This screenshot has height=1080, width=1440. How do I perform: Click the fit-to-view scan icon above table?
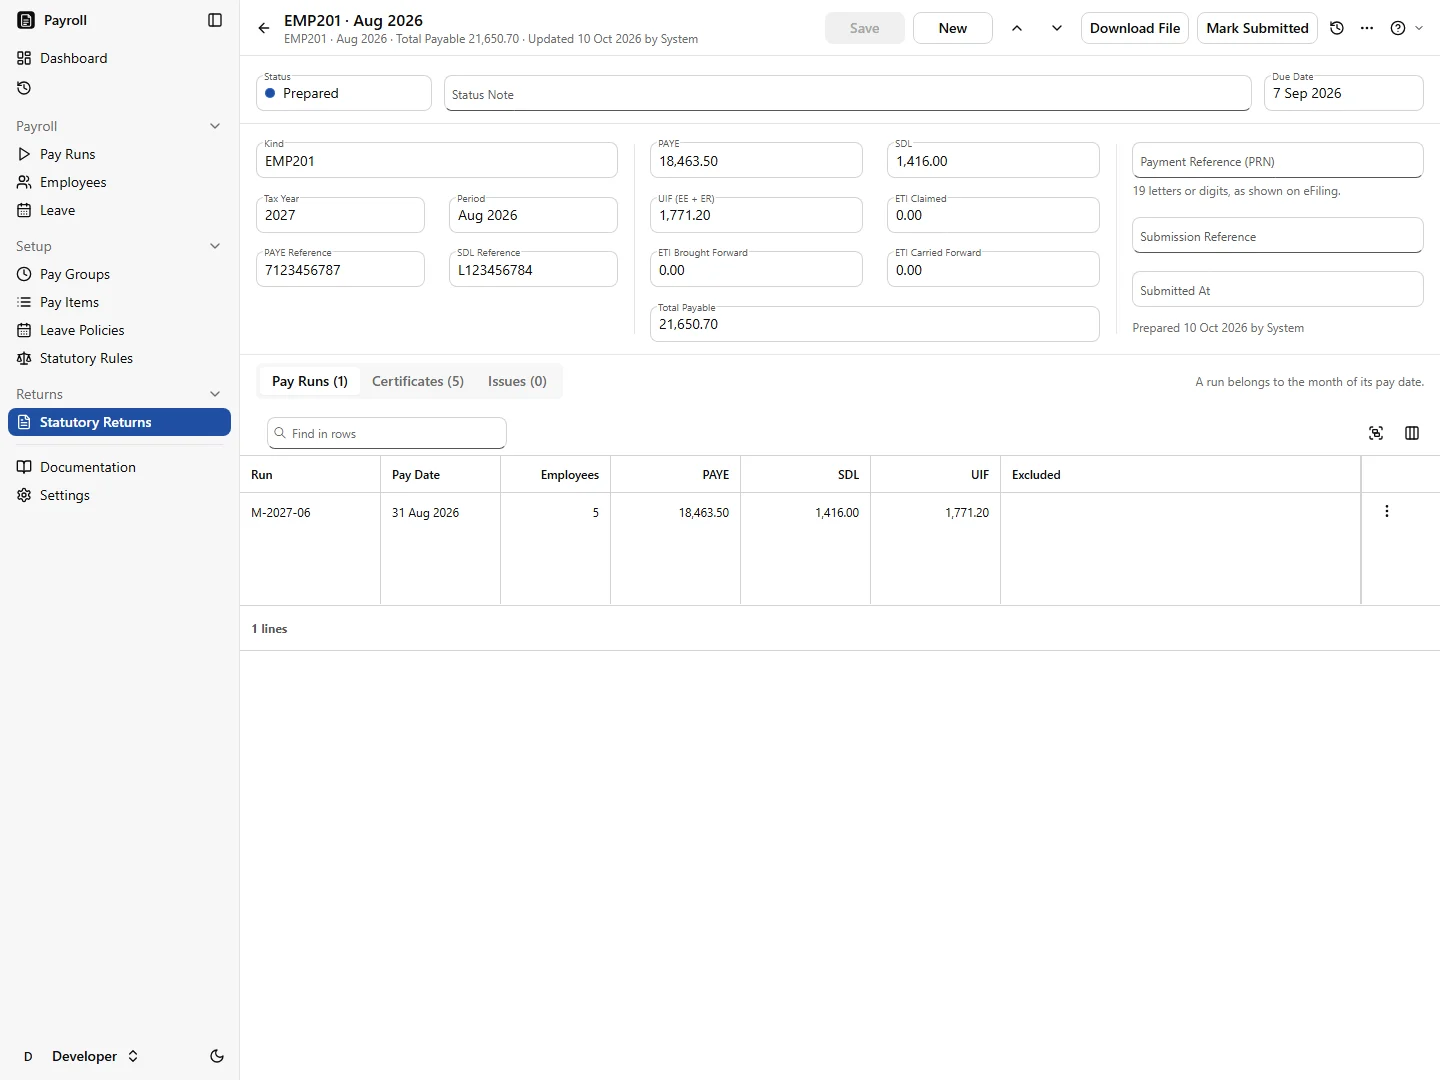click(x=1376, y=433)
